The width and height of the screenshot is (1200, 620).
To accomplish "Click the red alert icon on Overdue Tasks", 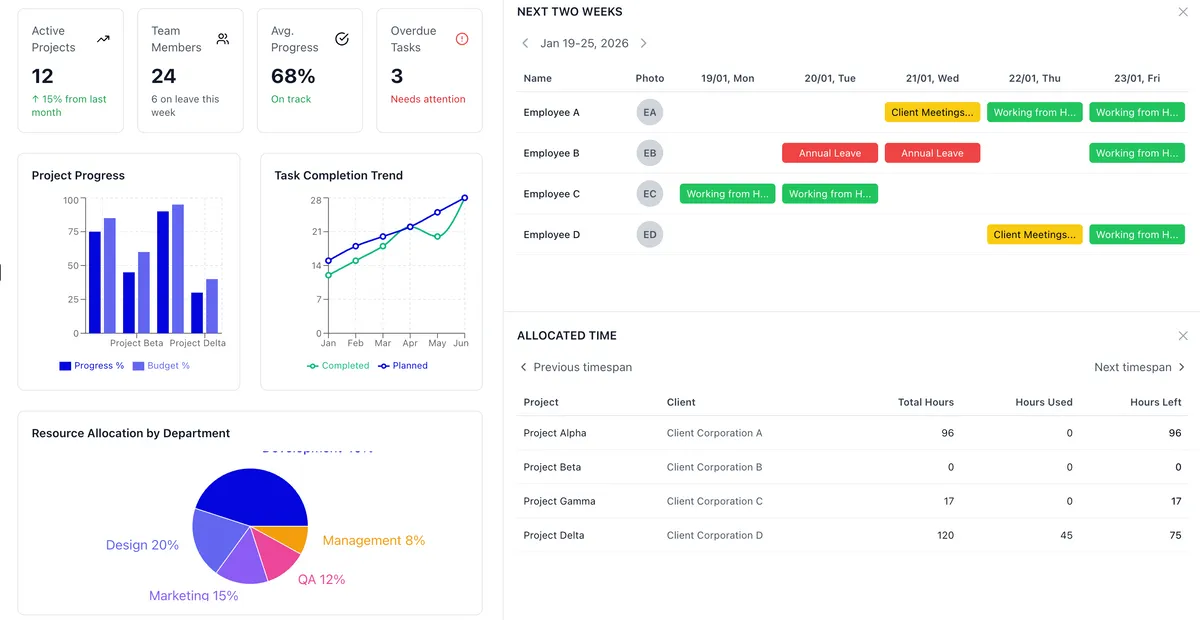I will (461, 39).
